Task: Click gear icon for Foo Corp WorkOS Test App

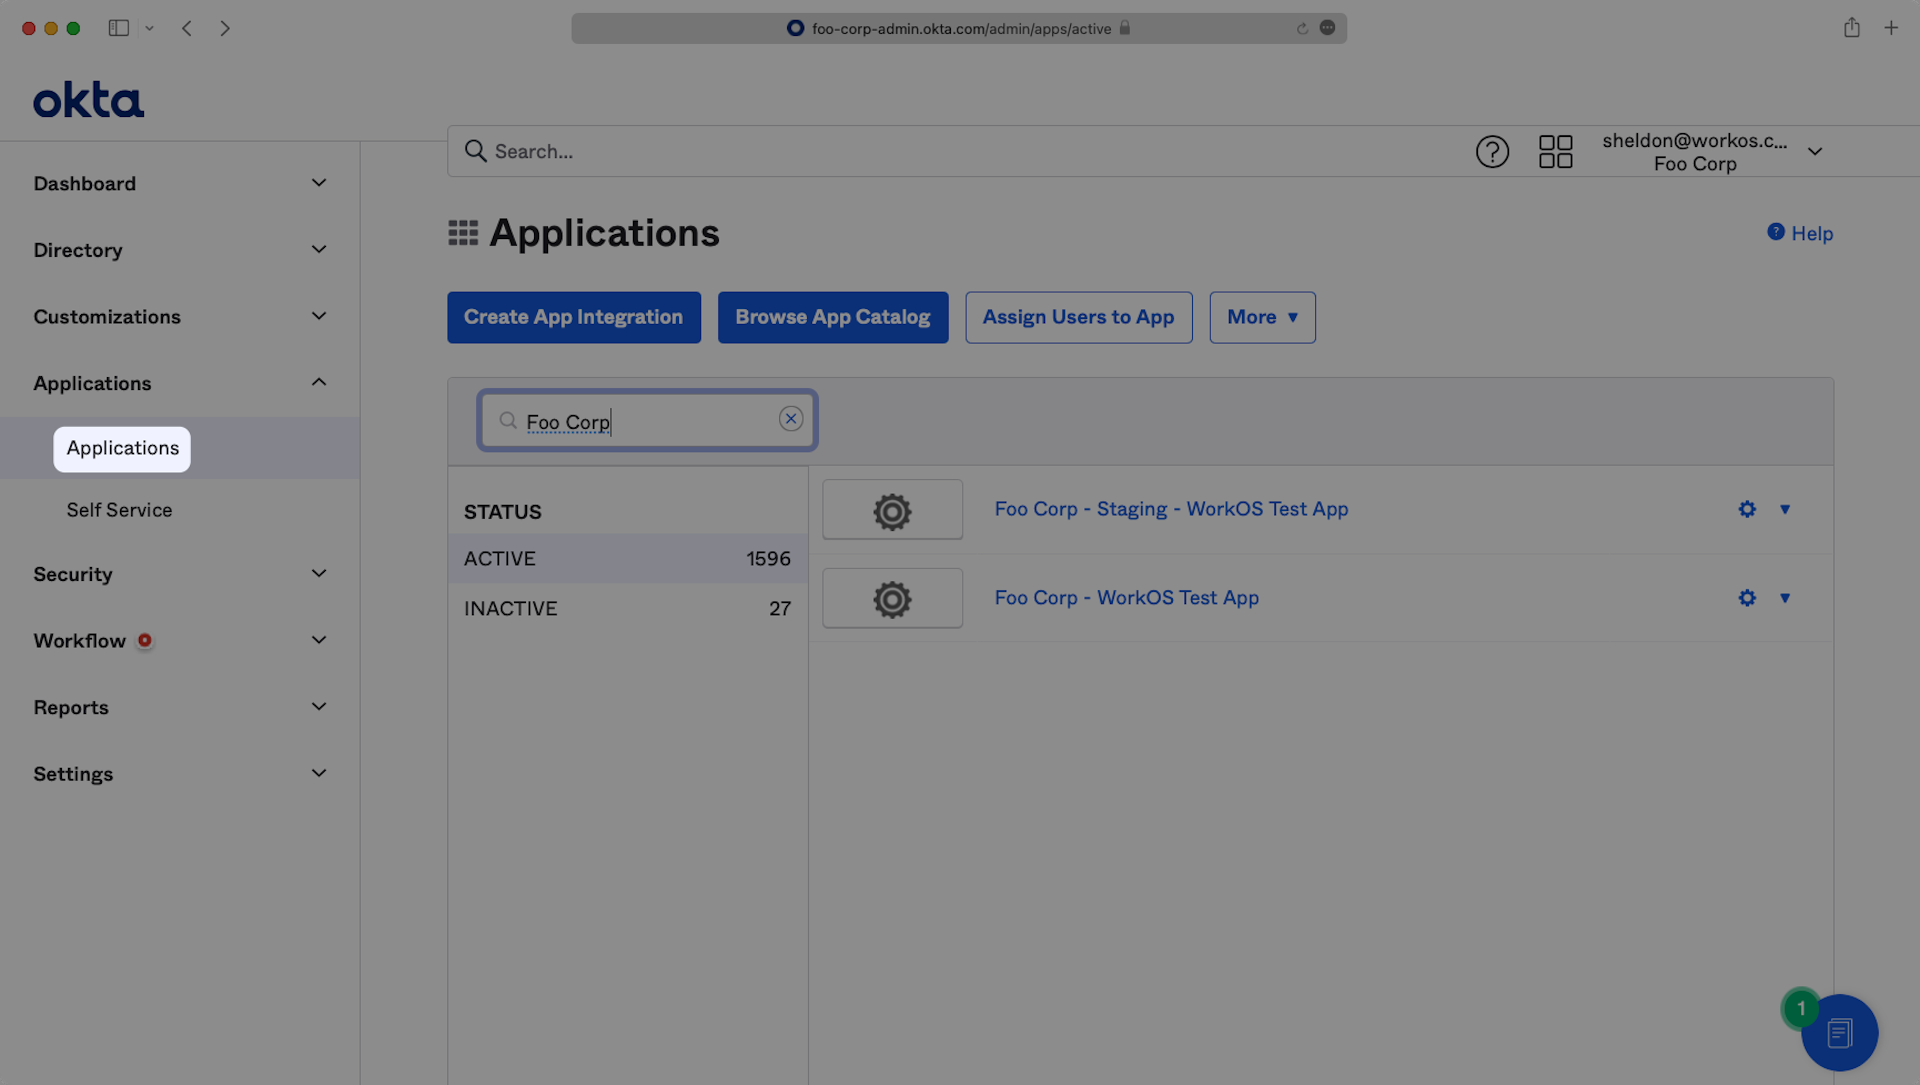Action: point(1746,598)
